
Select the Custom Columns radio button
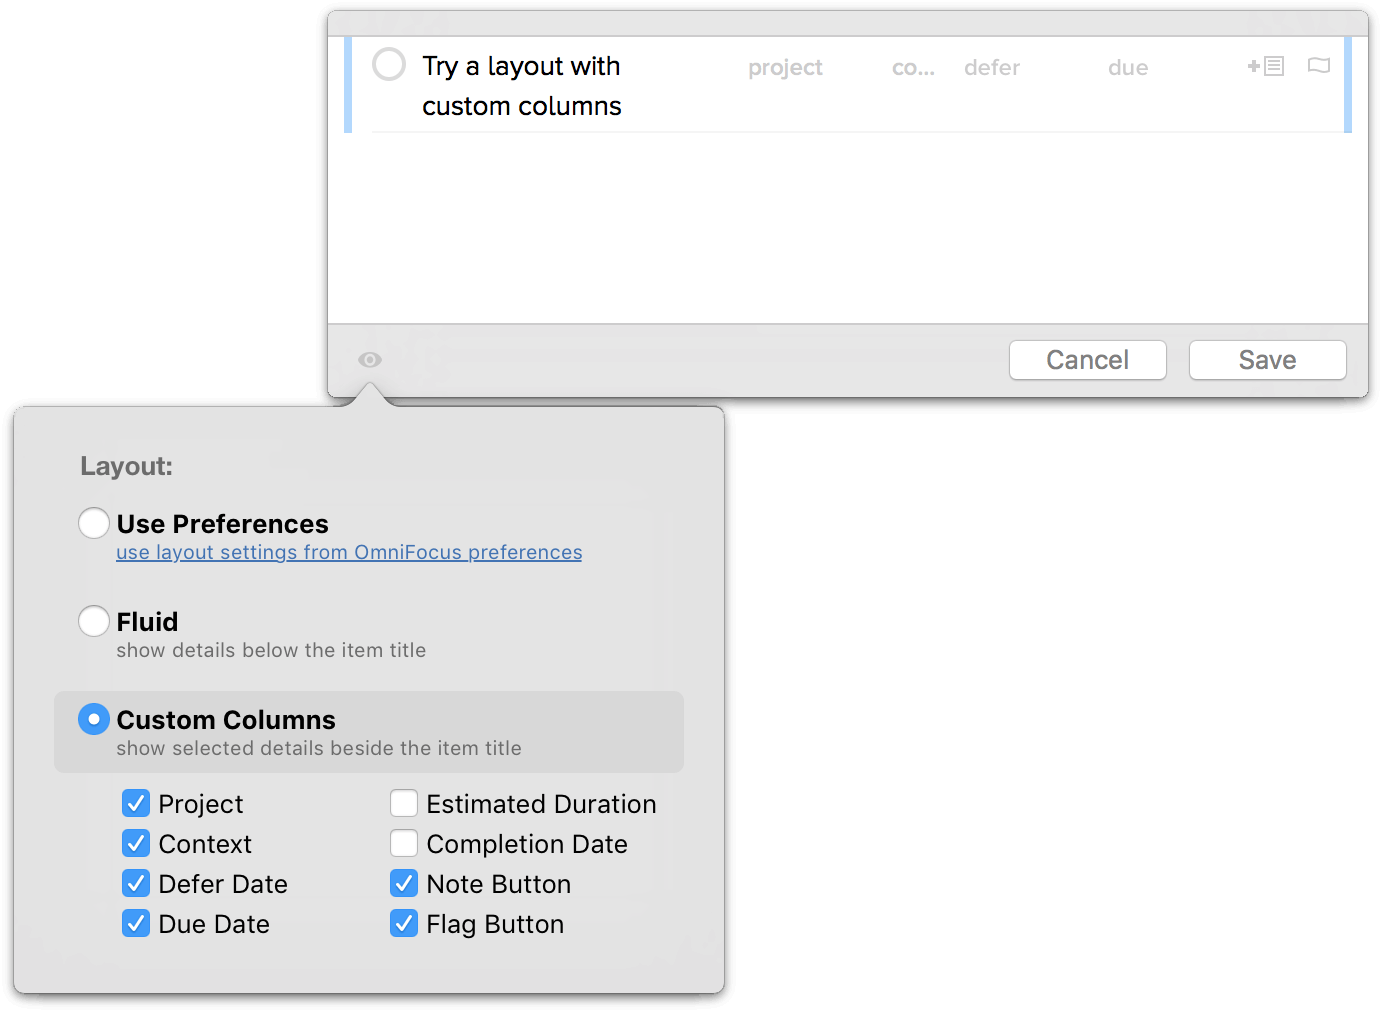tap(94, 718)
